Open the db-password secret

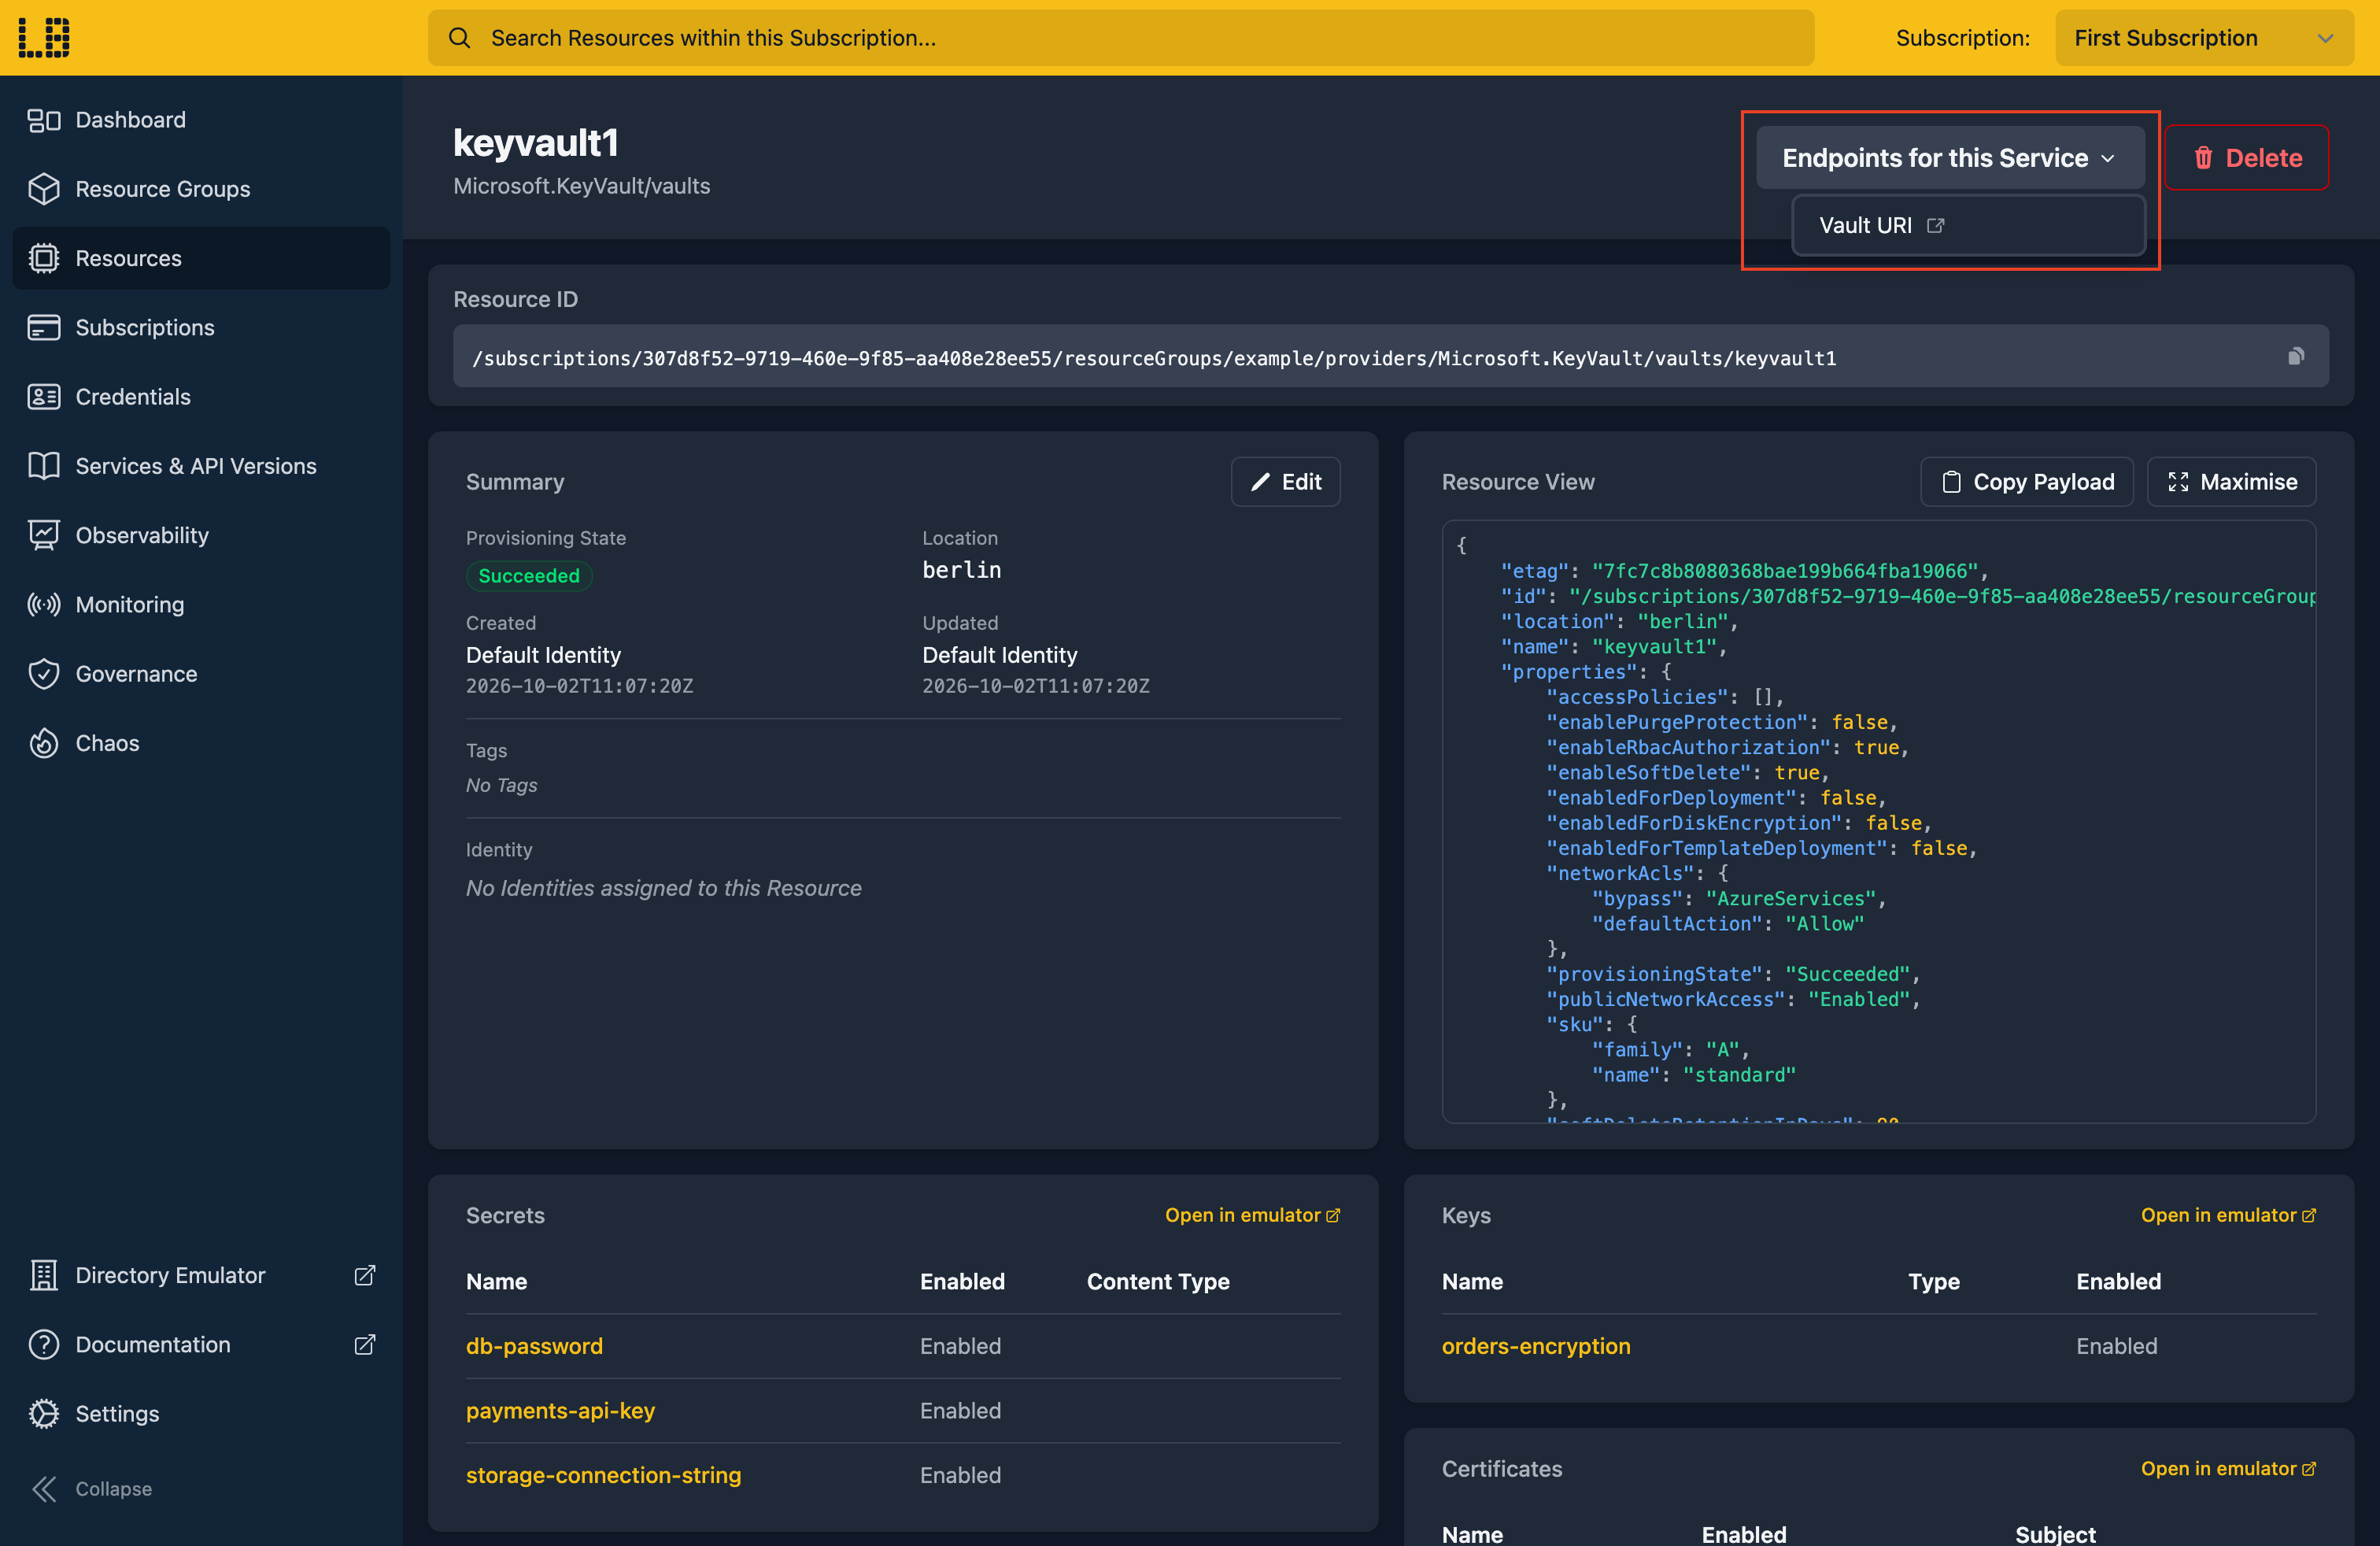click(534, 1345)
